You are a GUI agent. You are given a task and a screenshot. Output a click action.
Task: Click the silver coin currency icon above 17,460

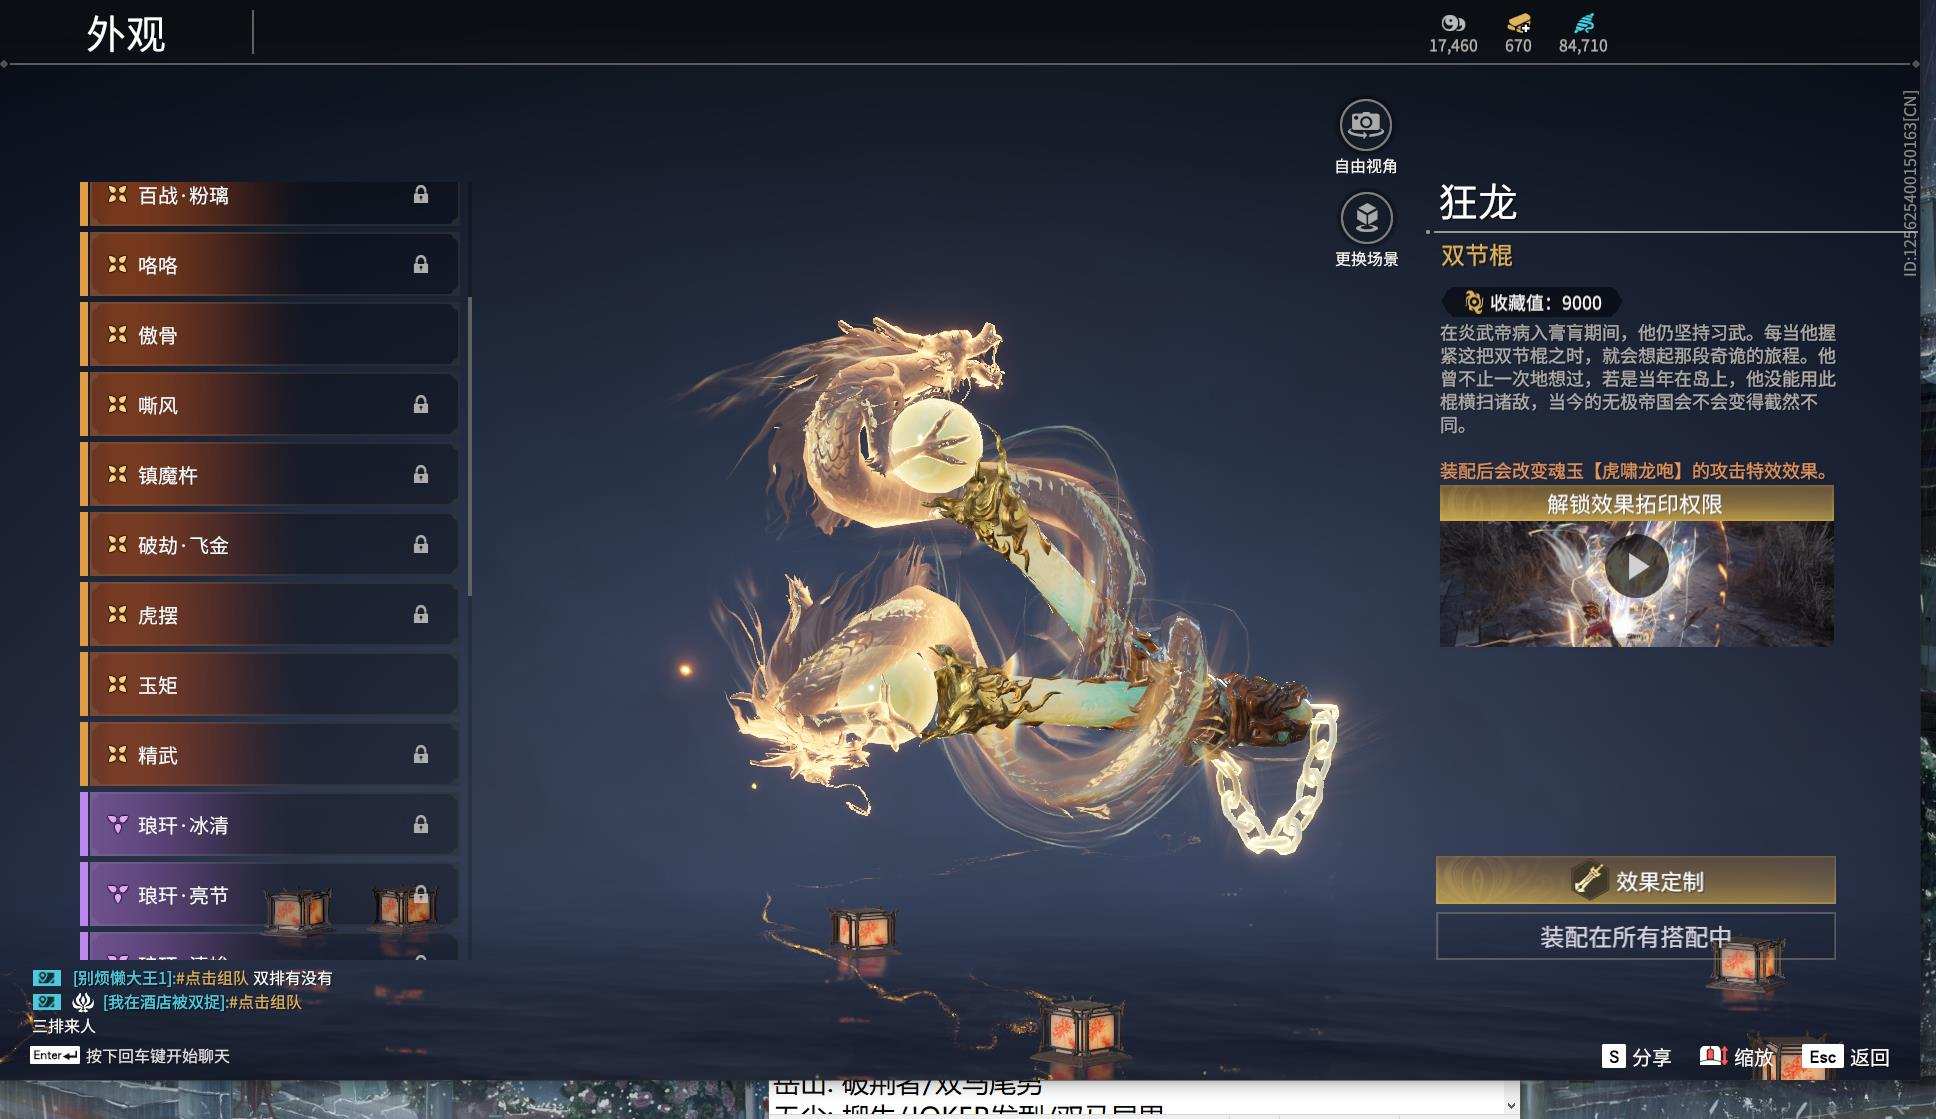[1452, 23]
